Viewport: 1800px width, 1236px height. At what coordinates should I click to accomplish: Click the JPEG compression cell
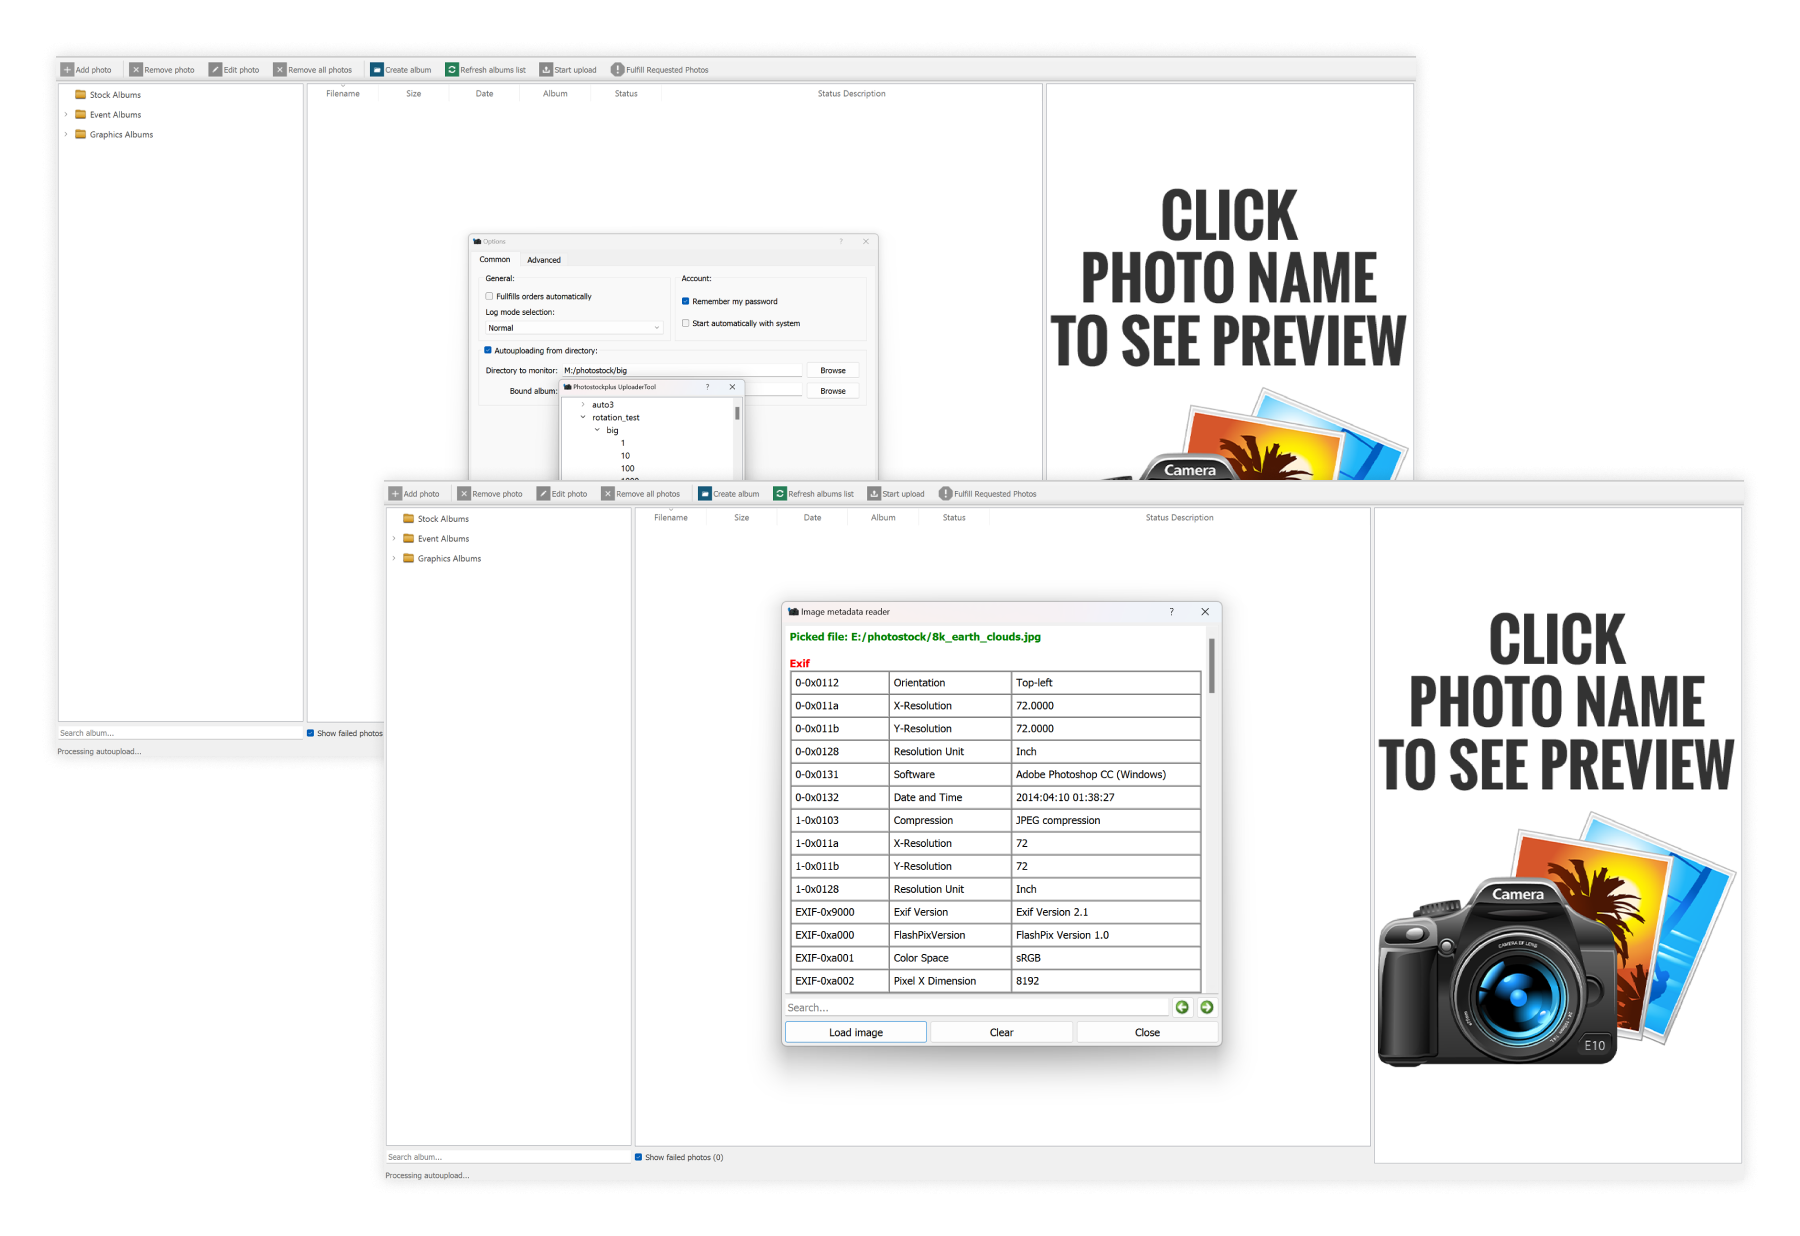click(1106, 821)
